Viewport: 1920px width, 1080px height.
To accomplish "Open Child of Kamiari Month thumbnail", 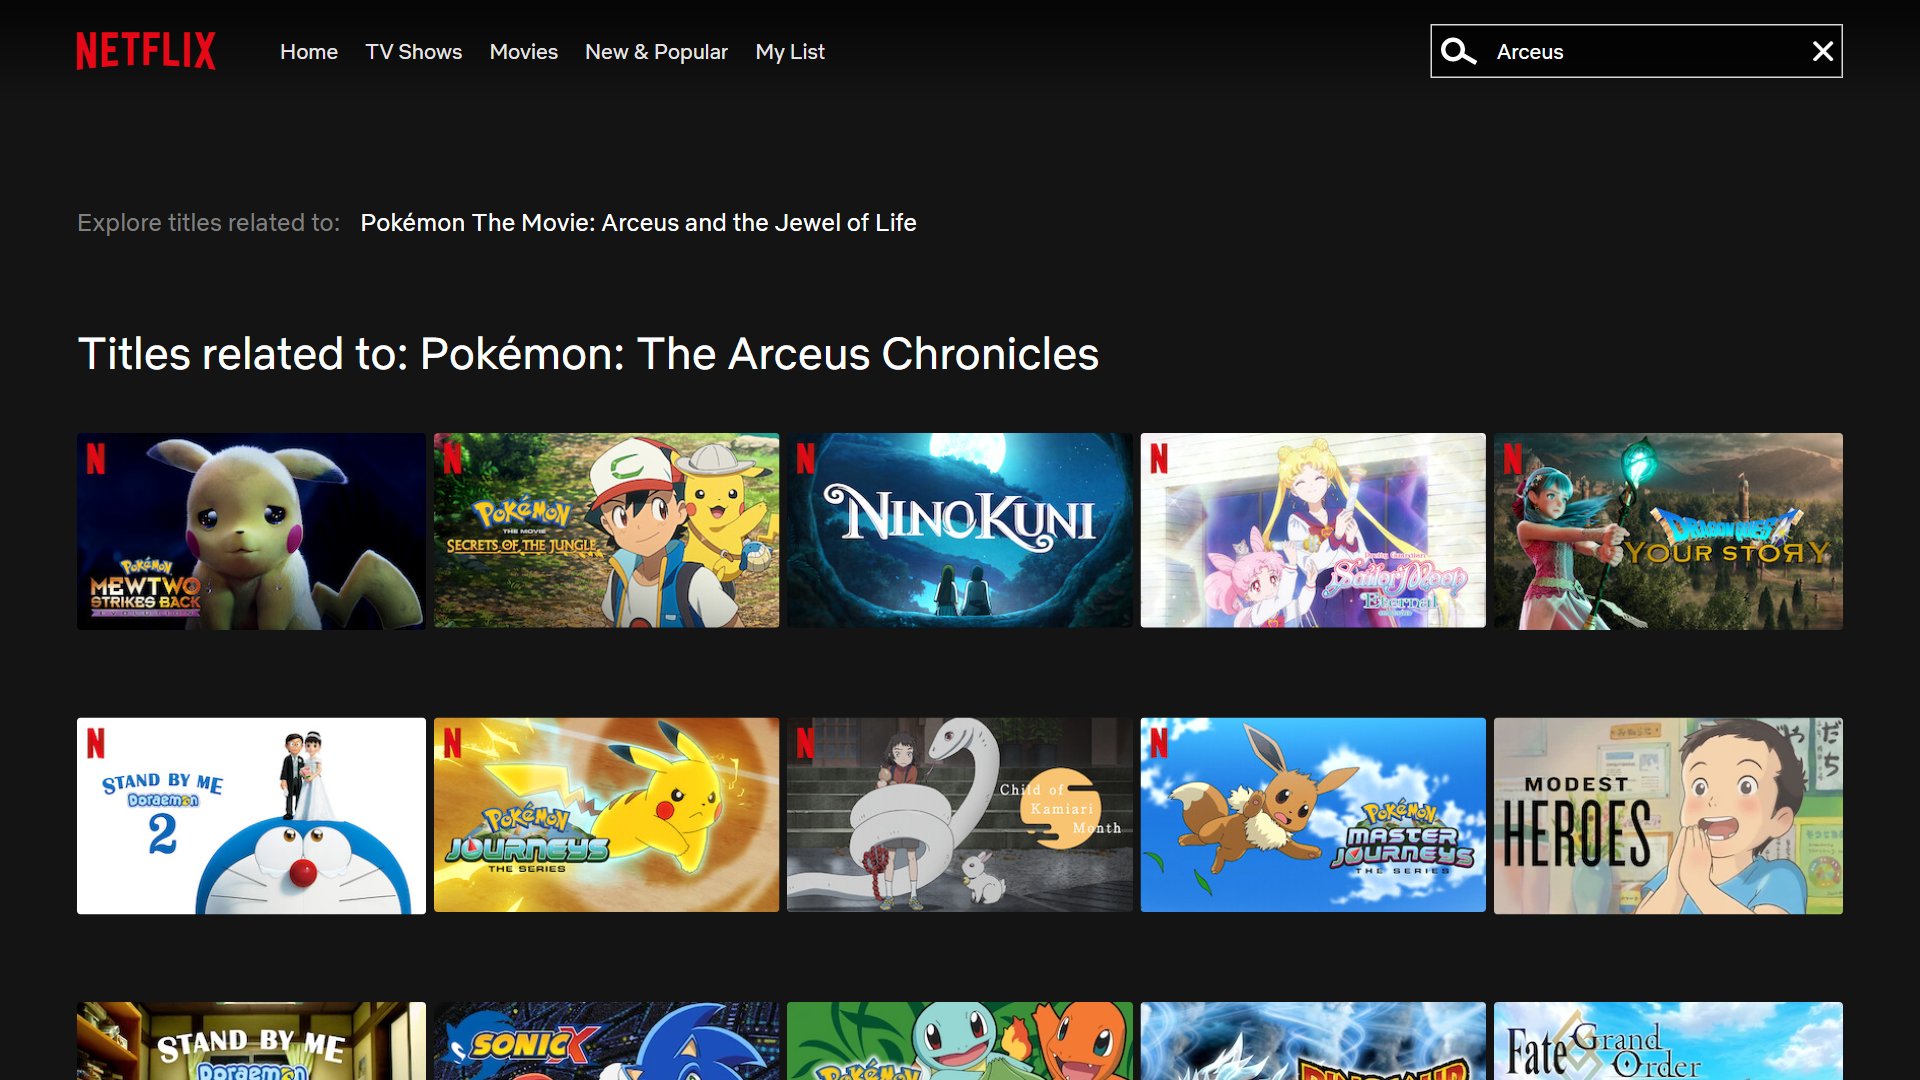I will click(x=959, y=815).
